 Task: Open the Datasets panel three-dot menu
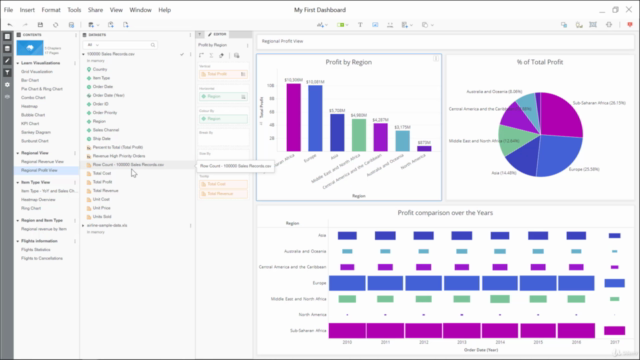[x=190, y=35]
